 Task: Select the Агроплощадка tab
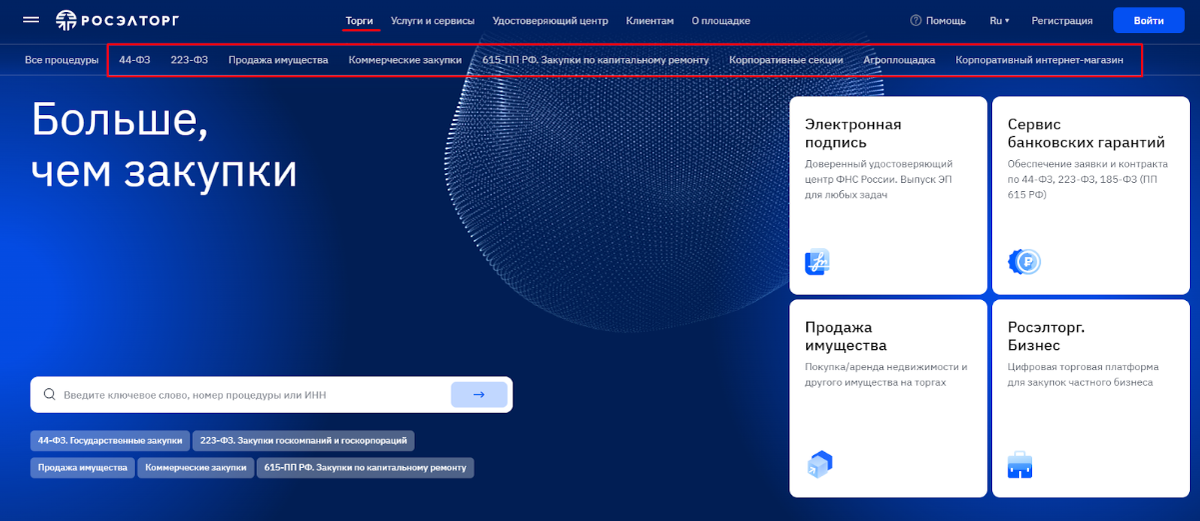tap(899, 60)
